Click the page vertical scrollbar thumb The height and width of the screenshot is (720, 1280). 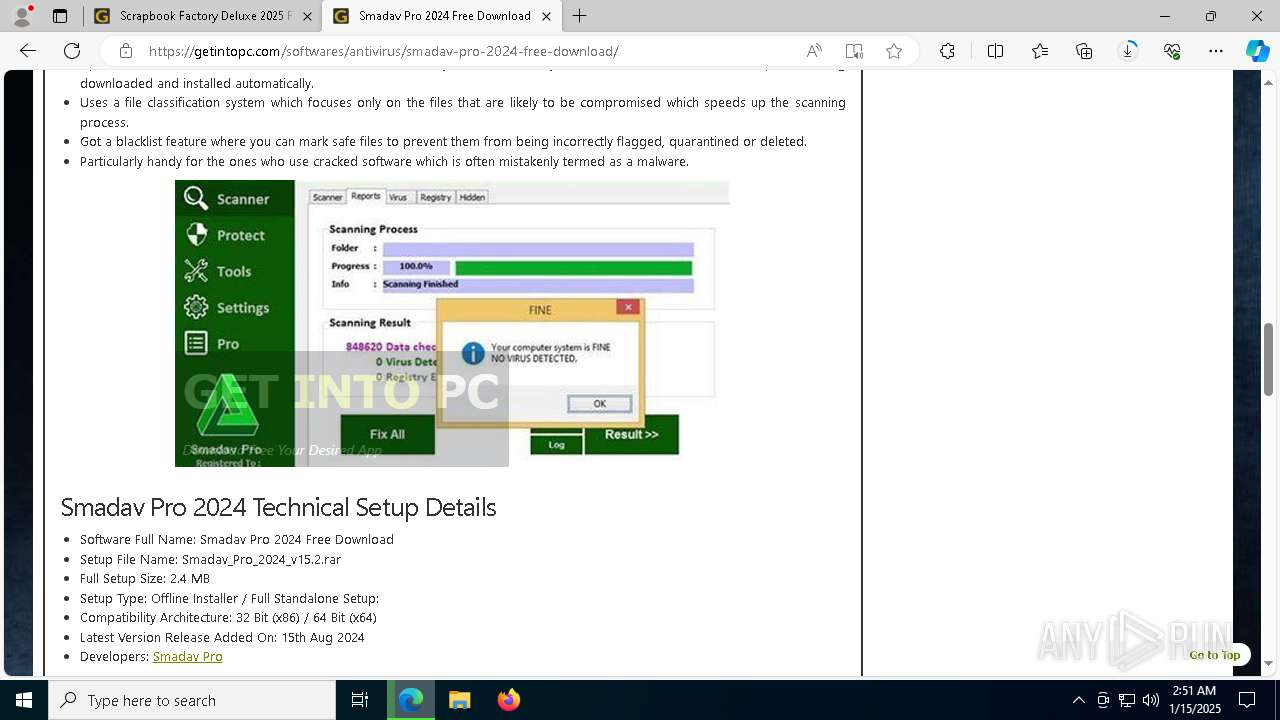(x=1269, y=359)
